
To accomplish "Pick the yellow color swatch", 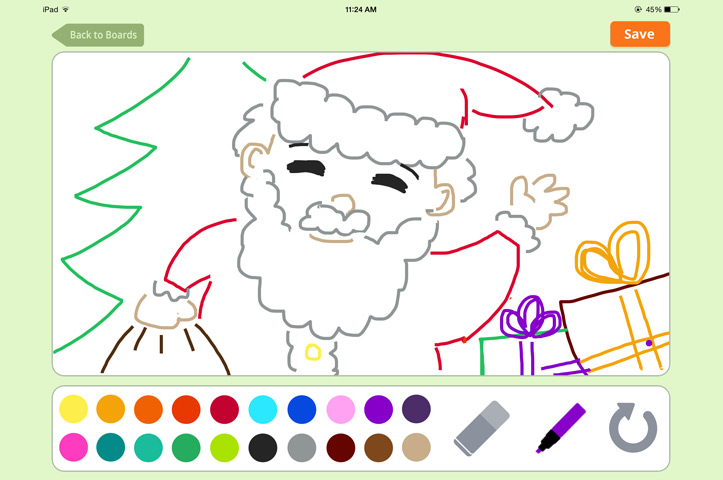I will pos(73,409).
